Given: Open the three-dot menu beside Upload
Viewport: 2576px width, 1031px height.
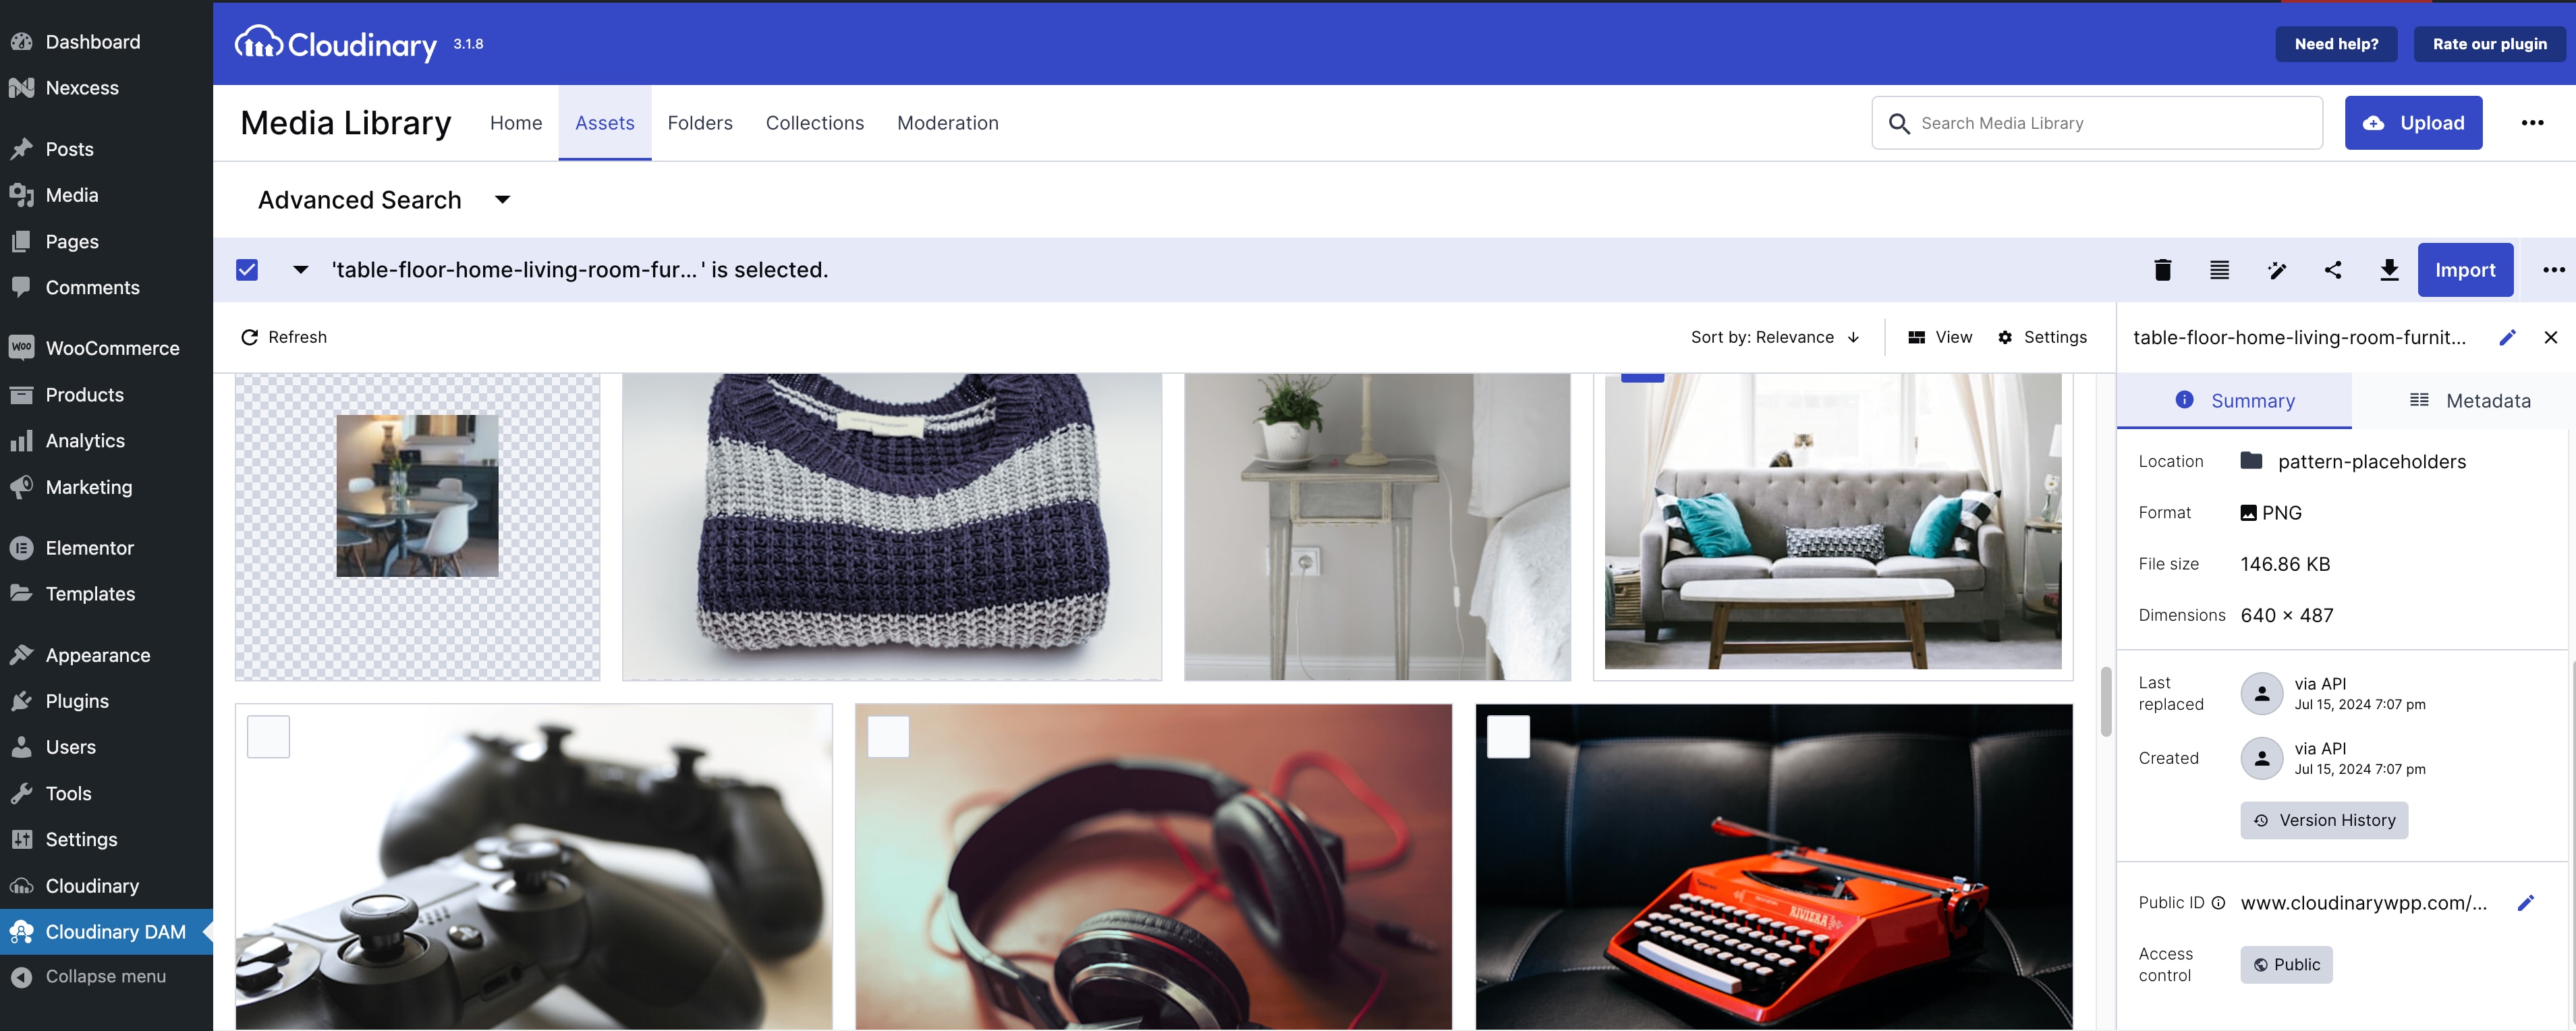Looking at the screenshot, I should pos(2532,123).
